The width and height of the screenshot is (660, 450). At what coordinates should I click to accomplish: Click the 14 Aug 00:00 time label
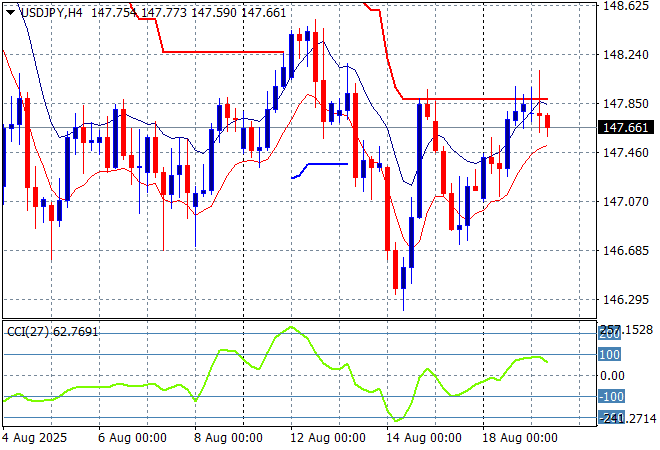pos(423,438)
